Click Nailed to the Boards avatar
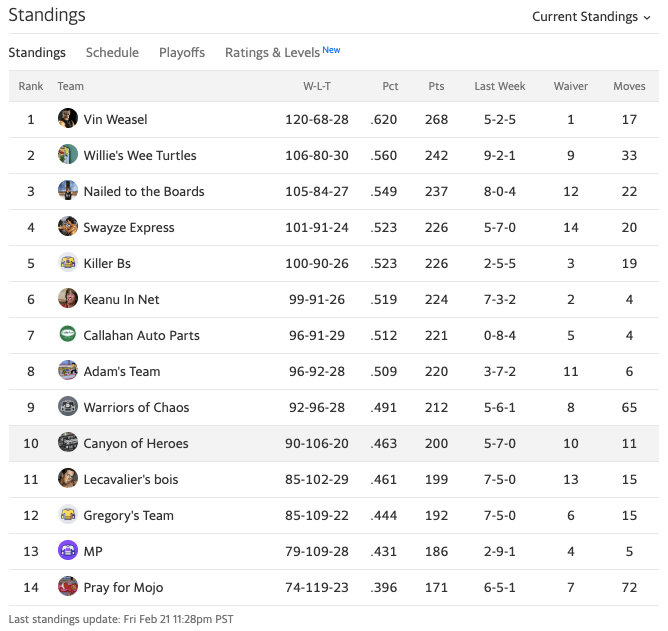Screen dimensions: 668x631 (68, 191)
